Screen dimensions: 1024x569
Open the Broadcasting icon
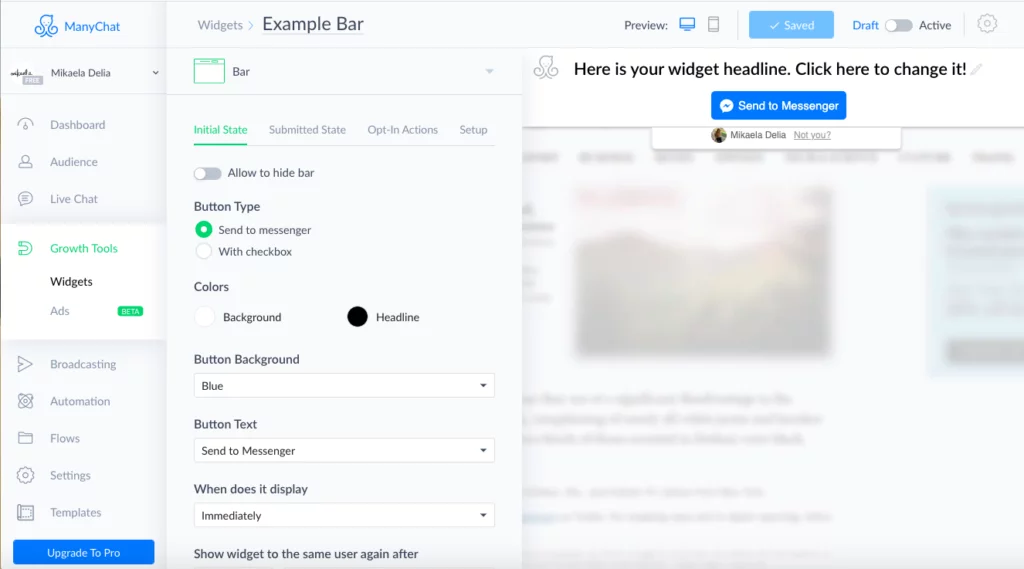(x=25, y=364)
